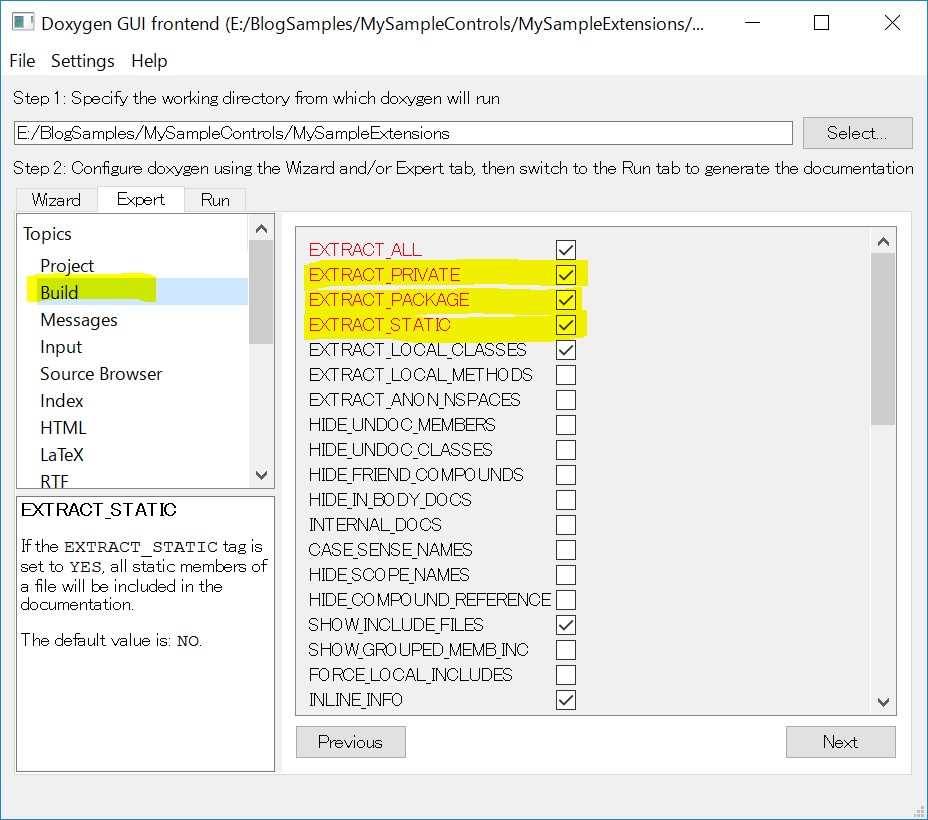Click the Topics header in tree
Image resolution: width=928 pixels, height=820 pixels.
(x=47, y=234)
